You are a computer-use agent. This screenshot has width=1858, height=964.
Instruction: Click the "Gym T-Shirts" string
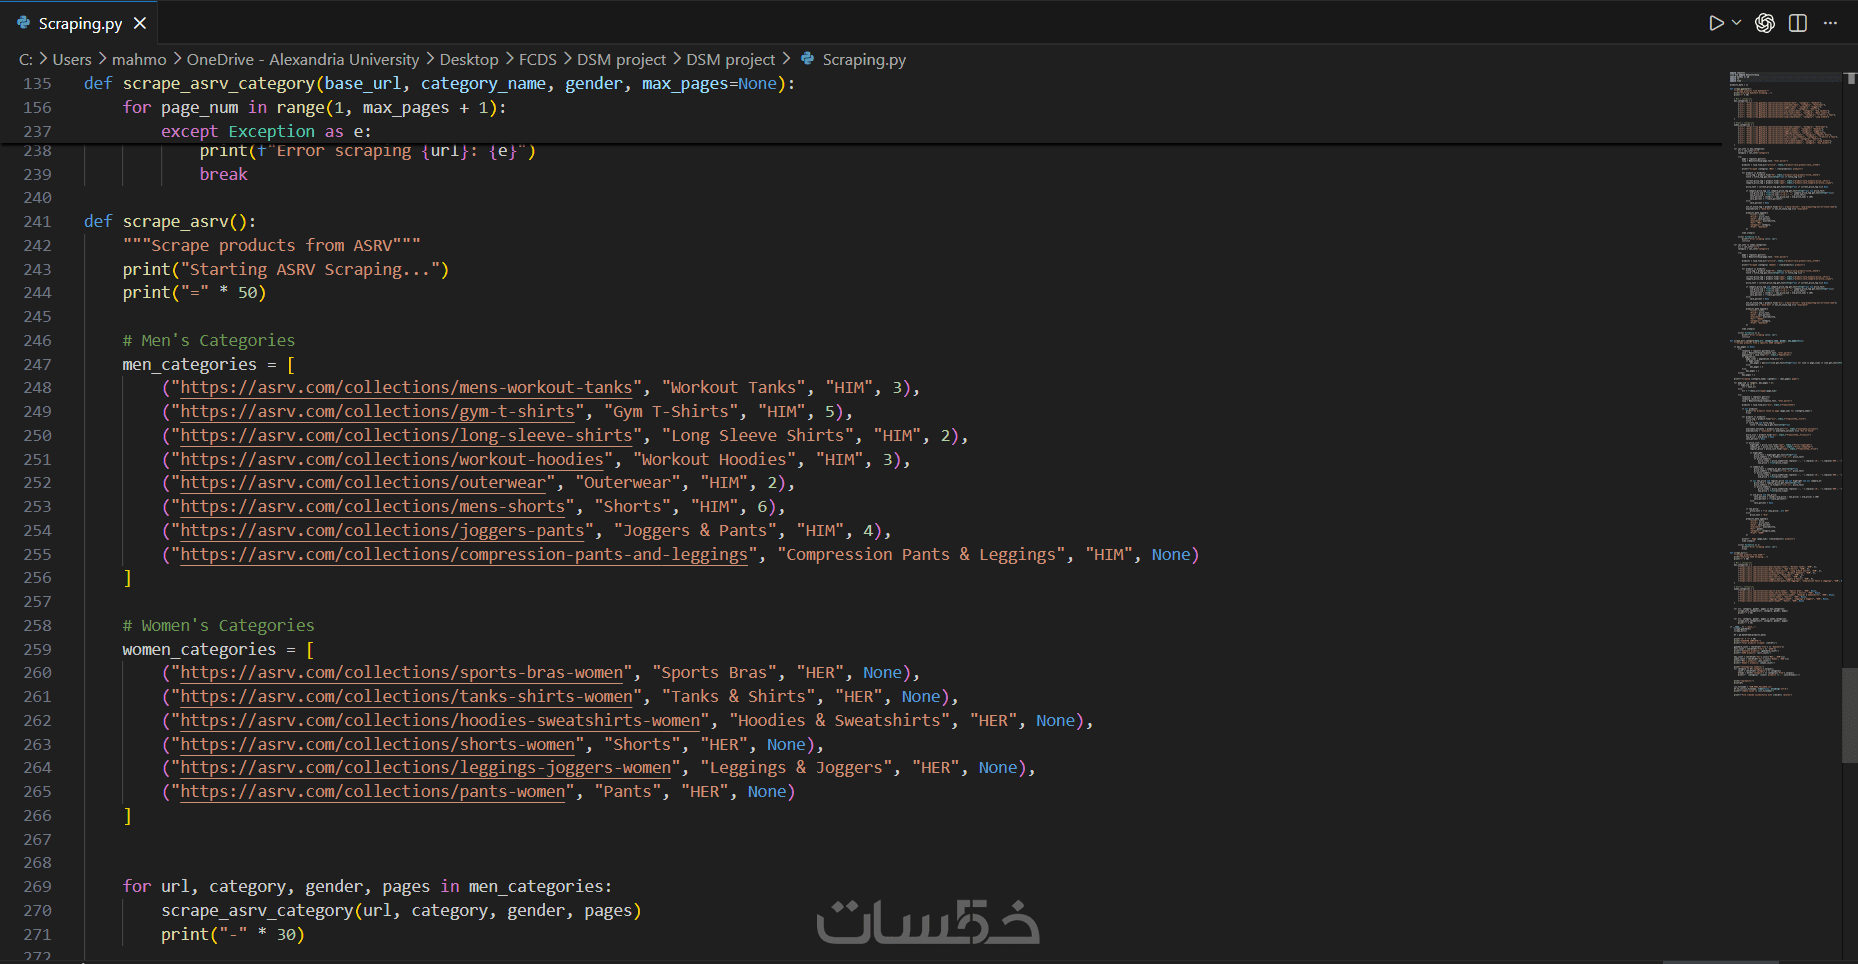coord(671,412)
